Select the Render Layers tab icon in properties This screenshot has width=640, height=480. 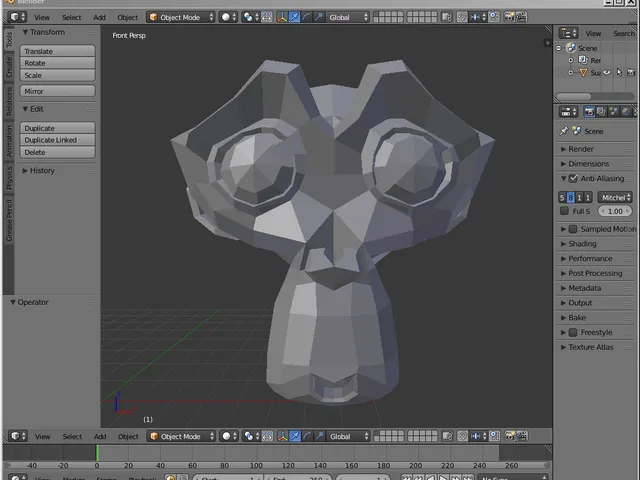(601, 111)
